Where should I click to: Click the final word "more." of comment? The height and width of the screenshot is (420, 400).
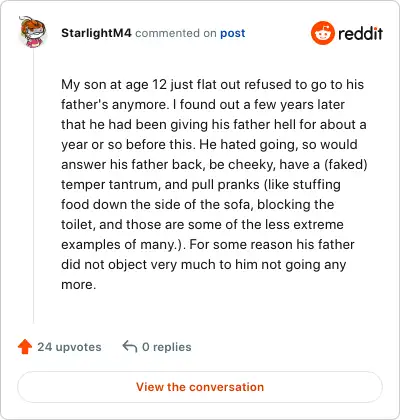79,285
